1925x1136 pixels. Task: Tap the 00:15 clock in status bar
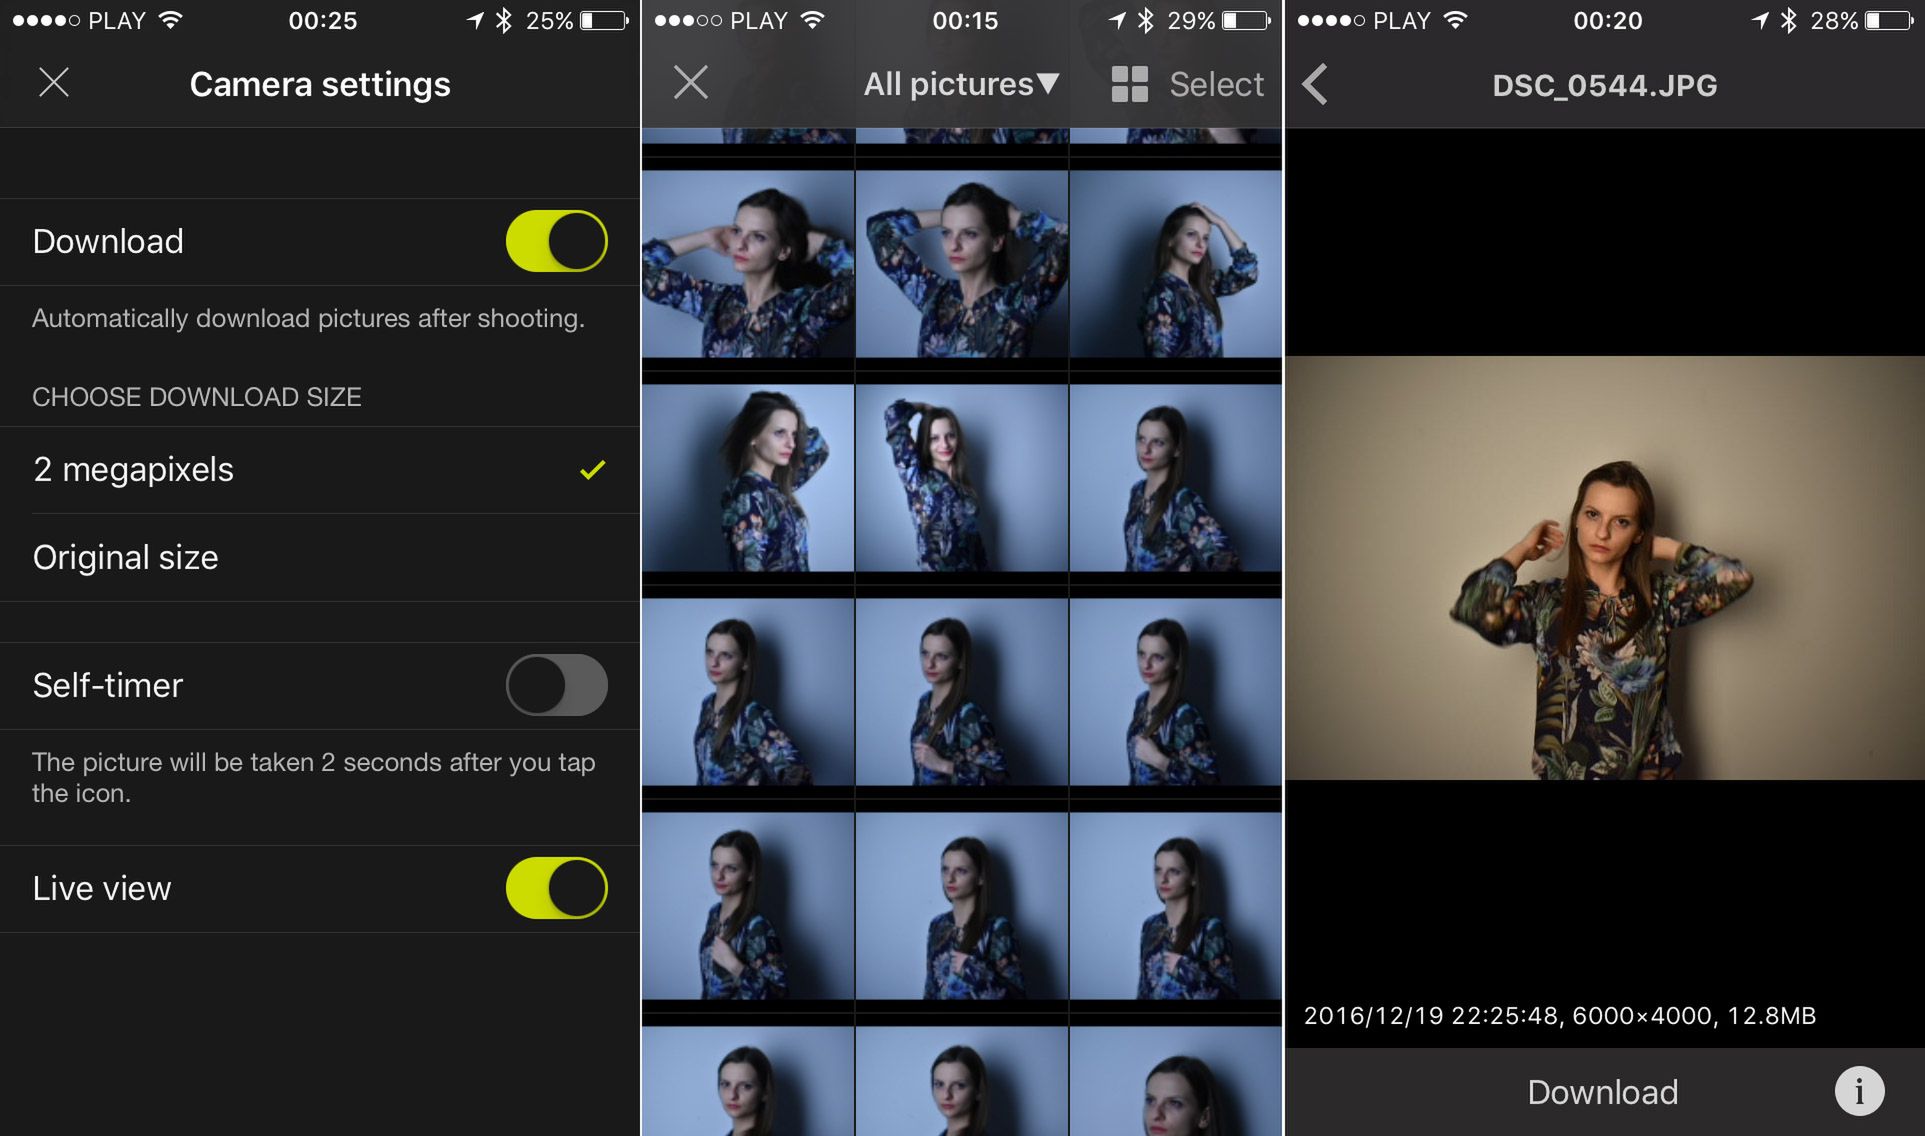pyautogui.click(x=965, y=20)
